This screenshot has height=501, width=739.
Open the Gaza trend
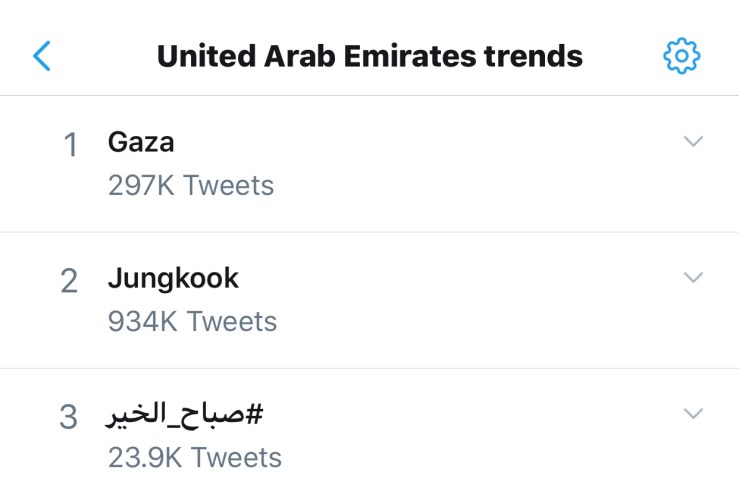(141, 142)
